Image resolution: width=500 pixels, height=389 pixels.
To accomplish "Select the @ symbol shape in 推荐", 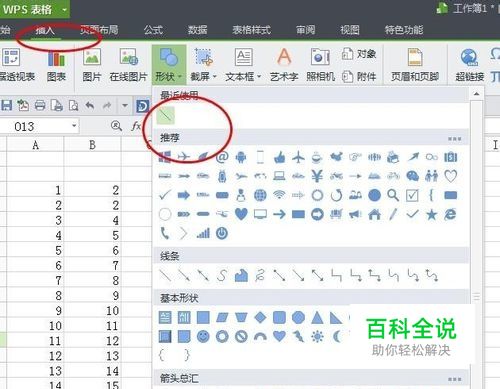I will coord(222,157).
